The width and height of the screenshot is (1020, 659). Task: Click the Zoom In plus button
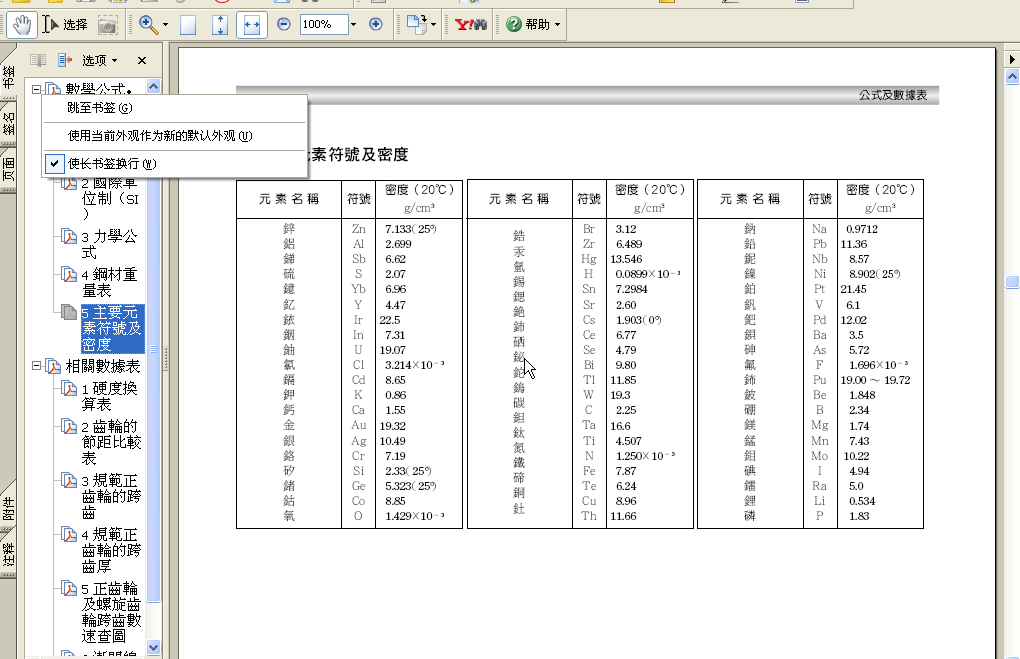375,24
